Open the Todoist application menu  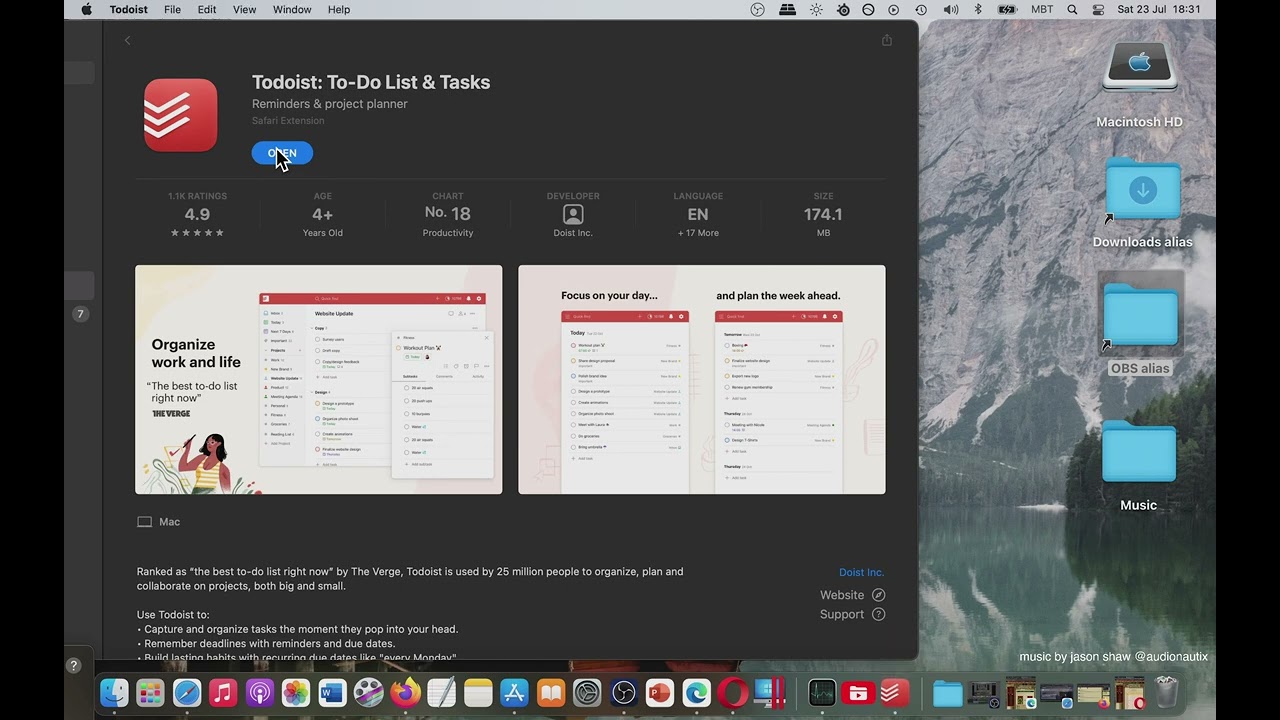click(x=128, y=9)
